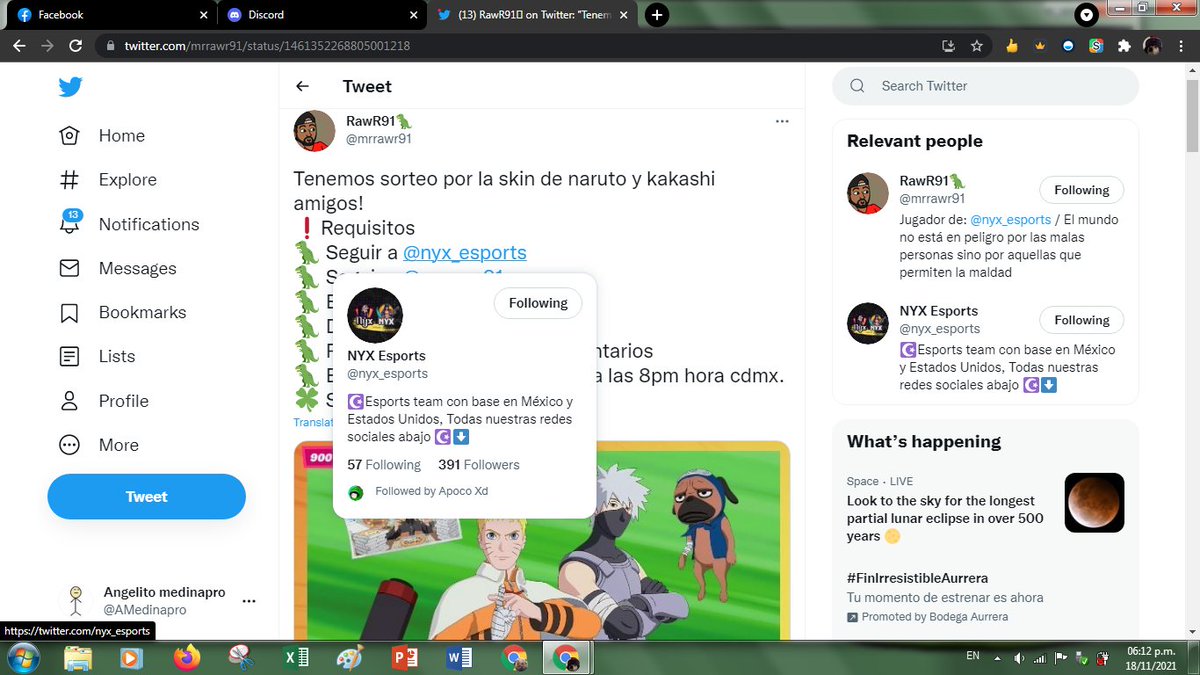Bookmark this page with the star icon

point(977,46)
